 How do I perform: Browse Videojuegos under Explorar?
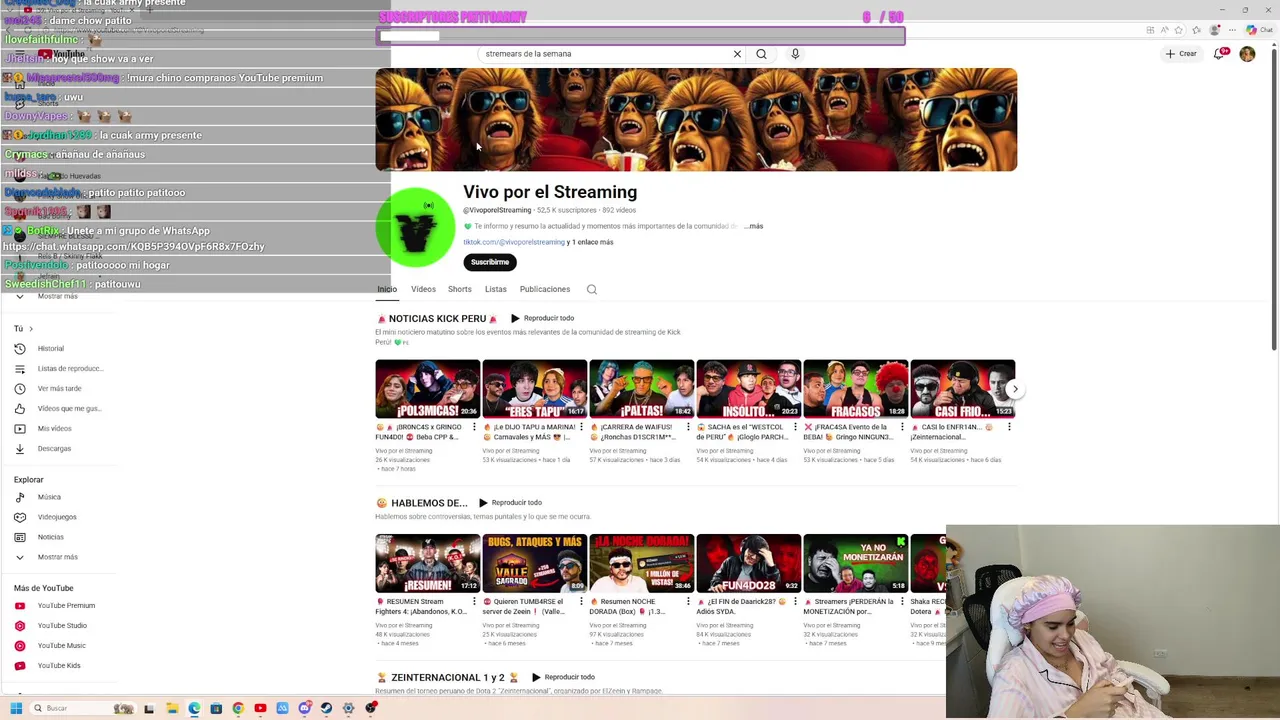pyautogui.click(x=57, y=517)
